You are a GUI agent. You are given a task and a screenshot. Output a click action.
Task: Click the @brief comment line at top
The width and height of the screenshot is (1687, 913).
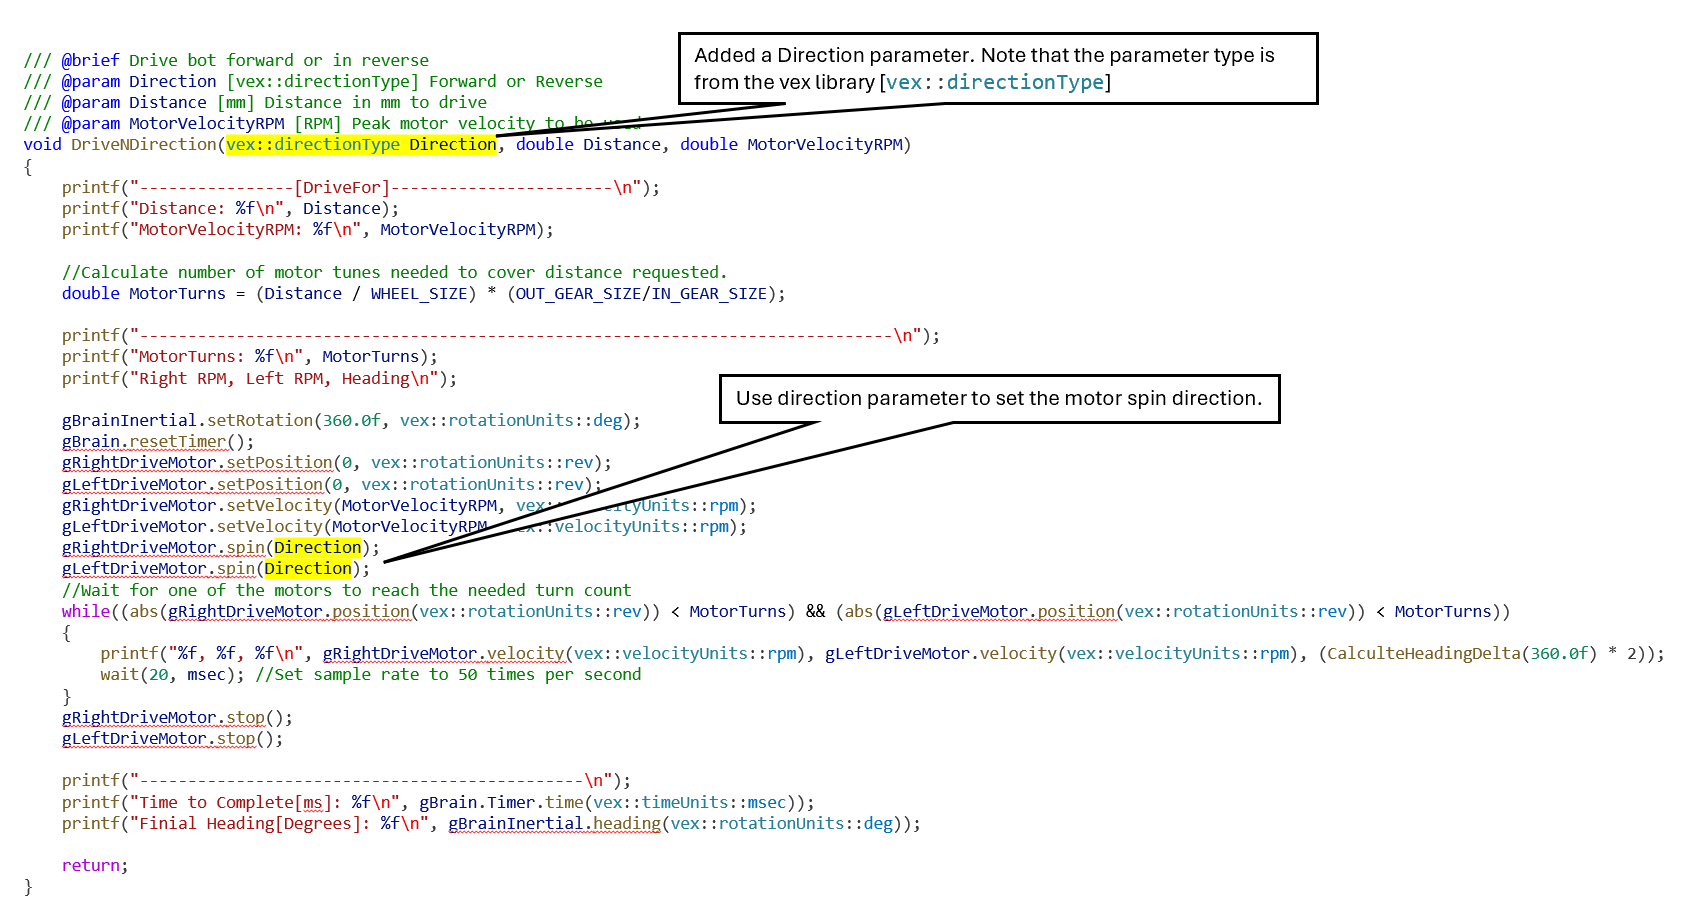coord(226,60)
